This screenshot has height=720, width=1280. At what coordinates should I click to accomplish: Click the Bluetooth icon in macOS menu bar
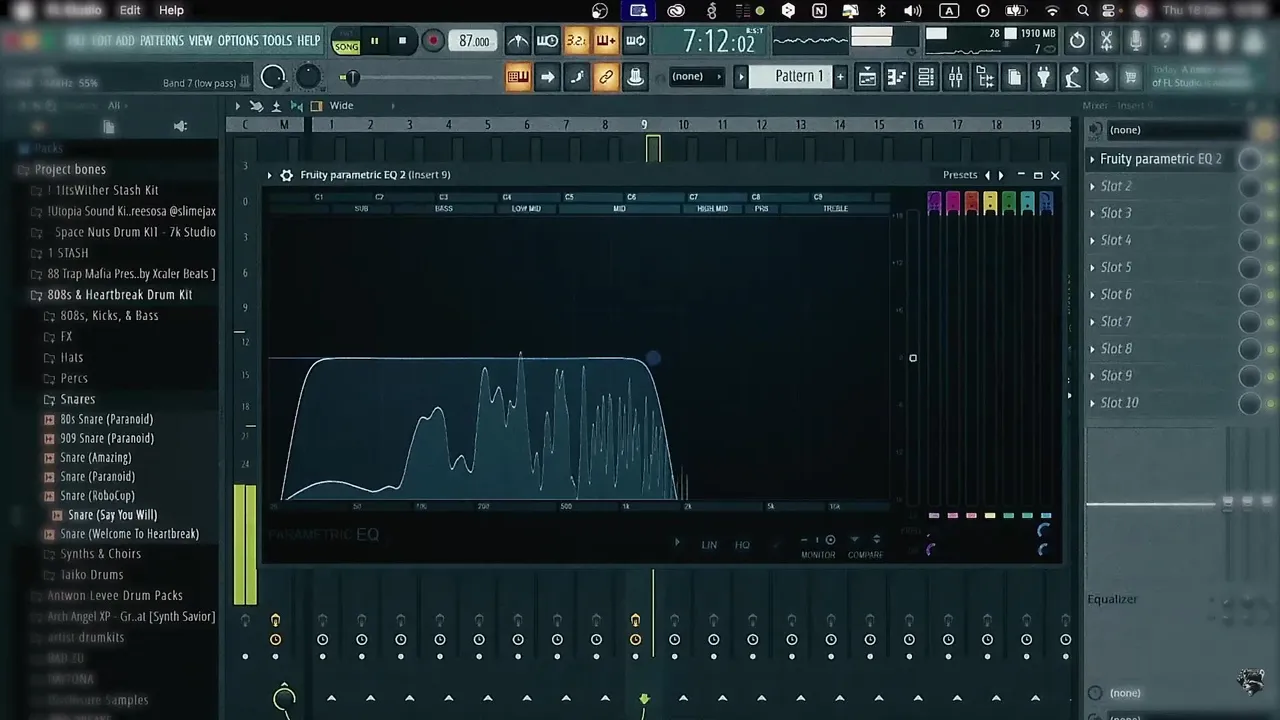coord(881,11)
